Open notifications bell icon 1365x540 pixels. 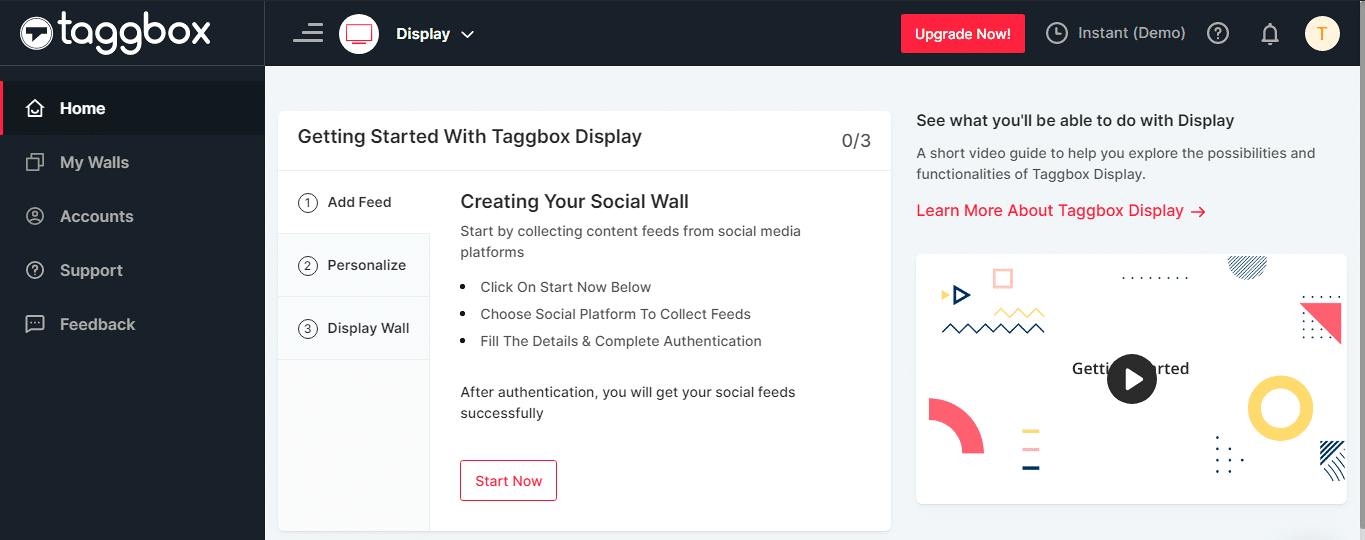(1270, 34)
